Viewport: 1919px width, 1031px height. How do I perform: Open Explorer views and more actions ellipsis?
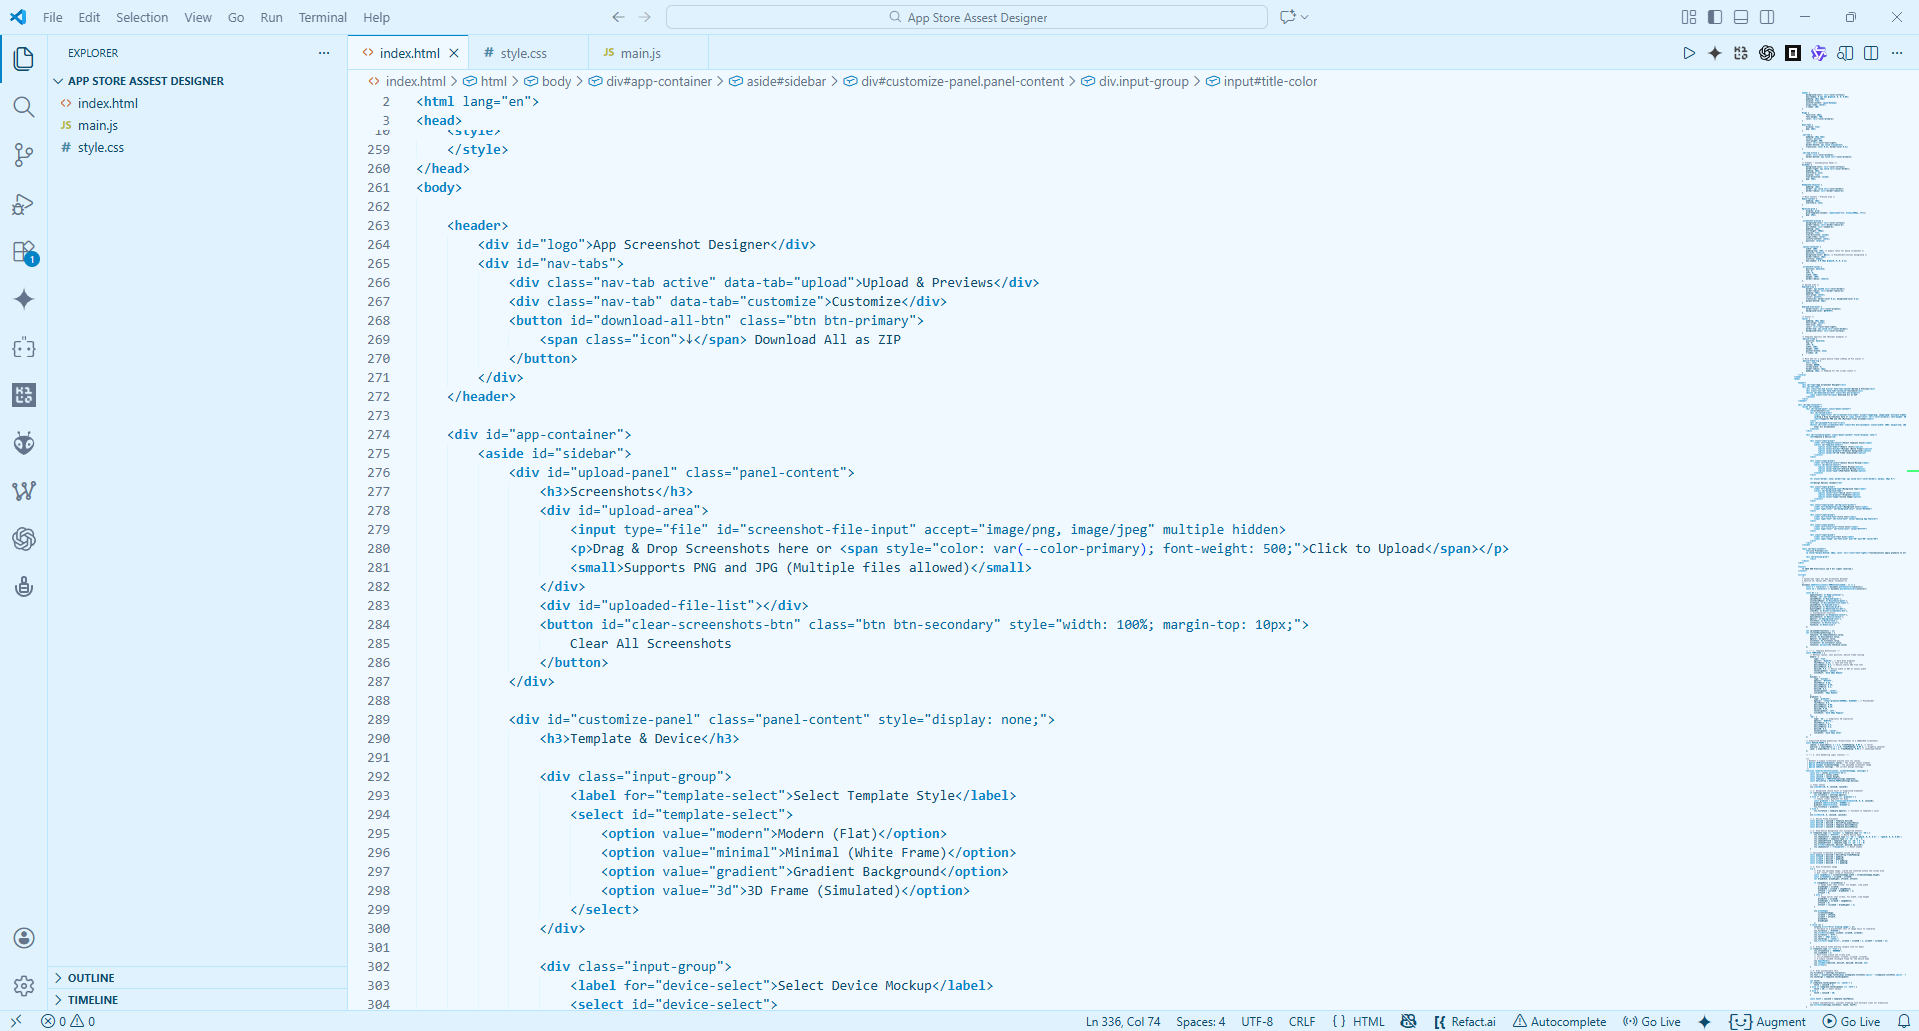click(x=324, y=53)
